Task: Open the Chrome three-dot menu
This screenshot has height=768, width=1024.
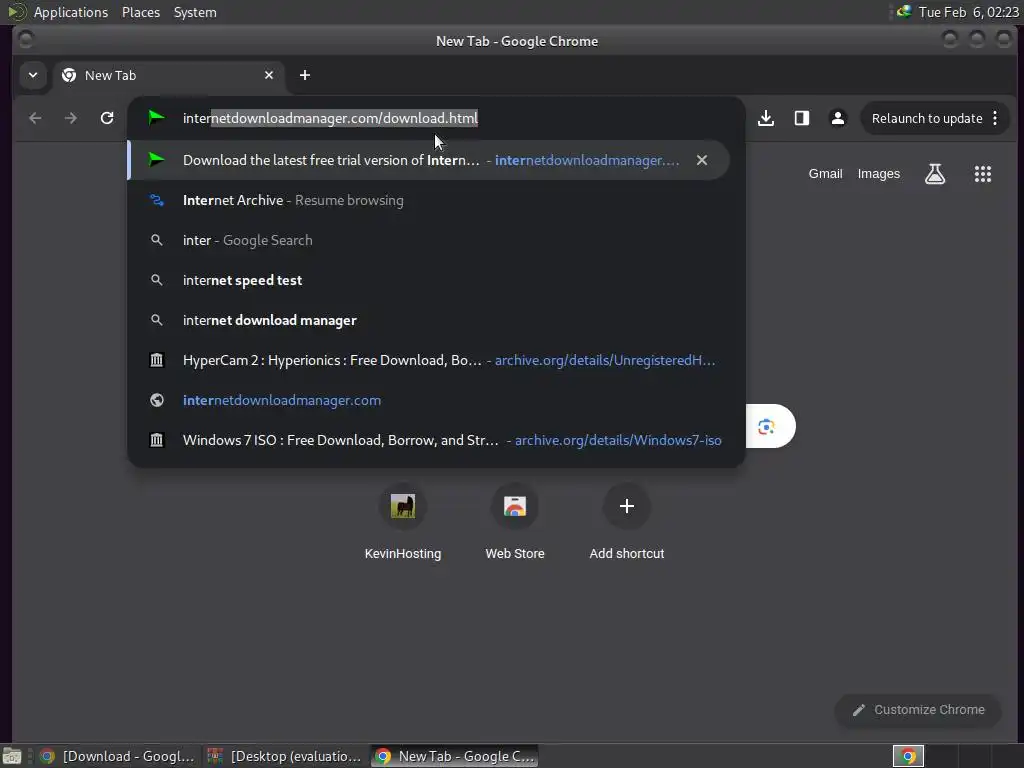Action: point(995,118)
